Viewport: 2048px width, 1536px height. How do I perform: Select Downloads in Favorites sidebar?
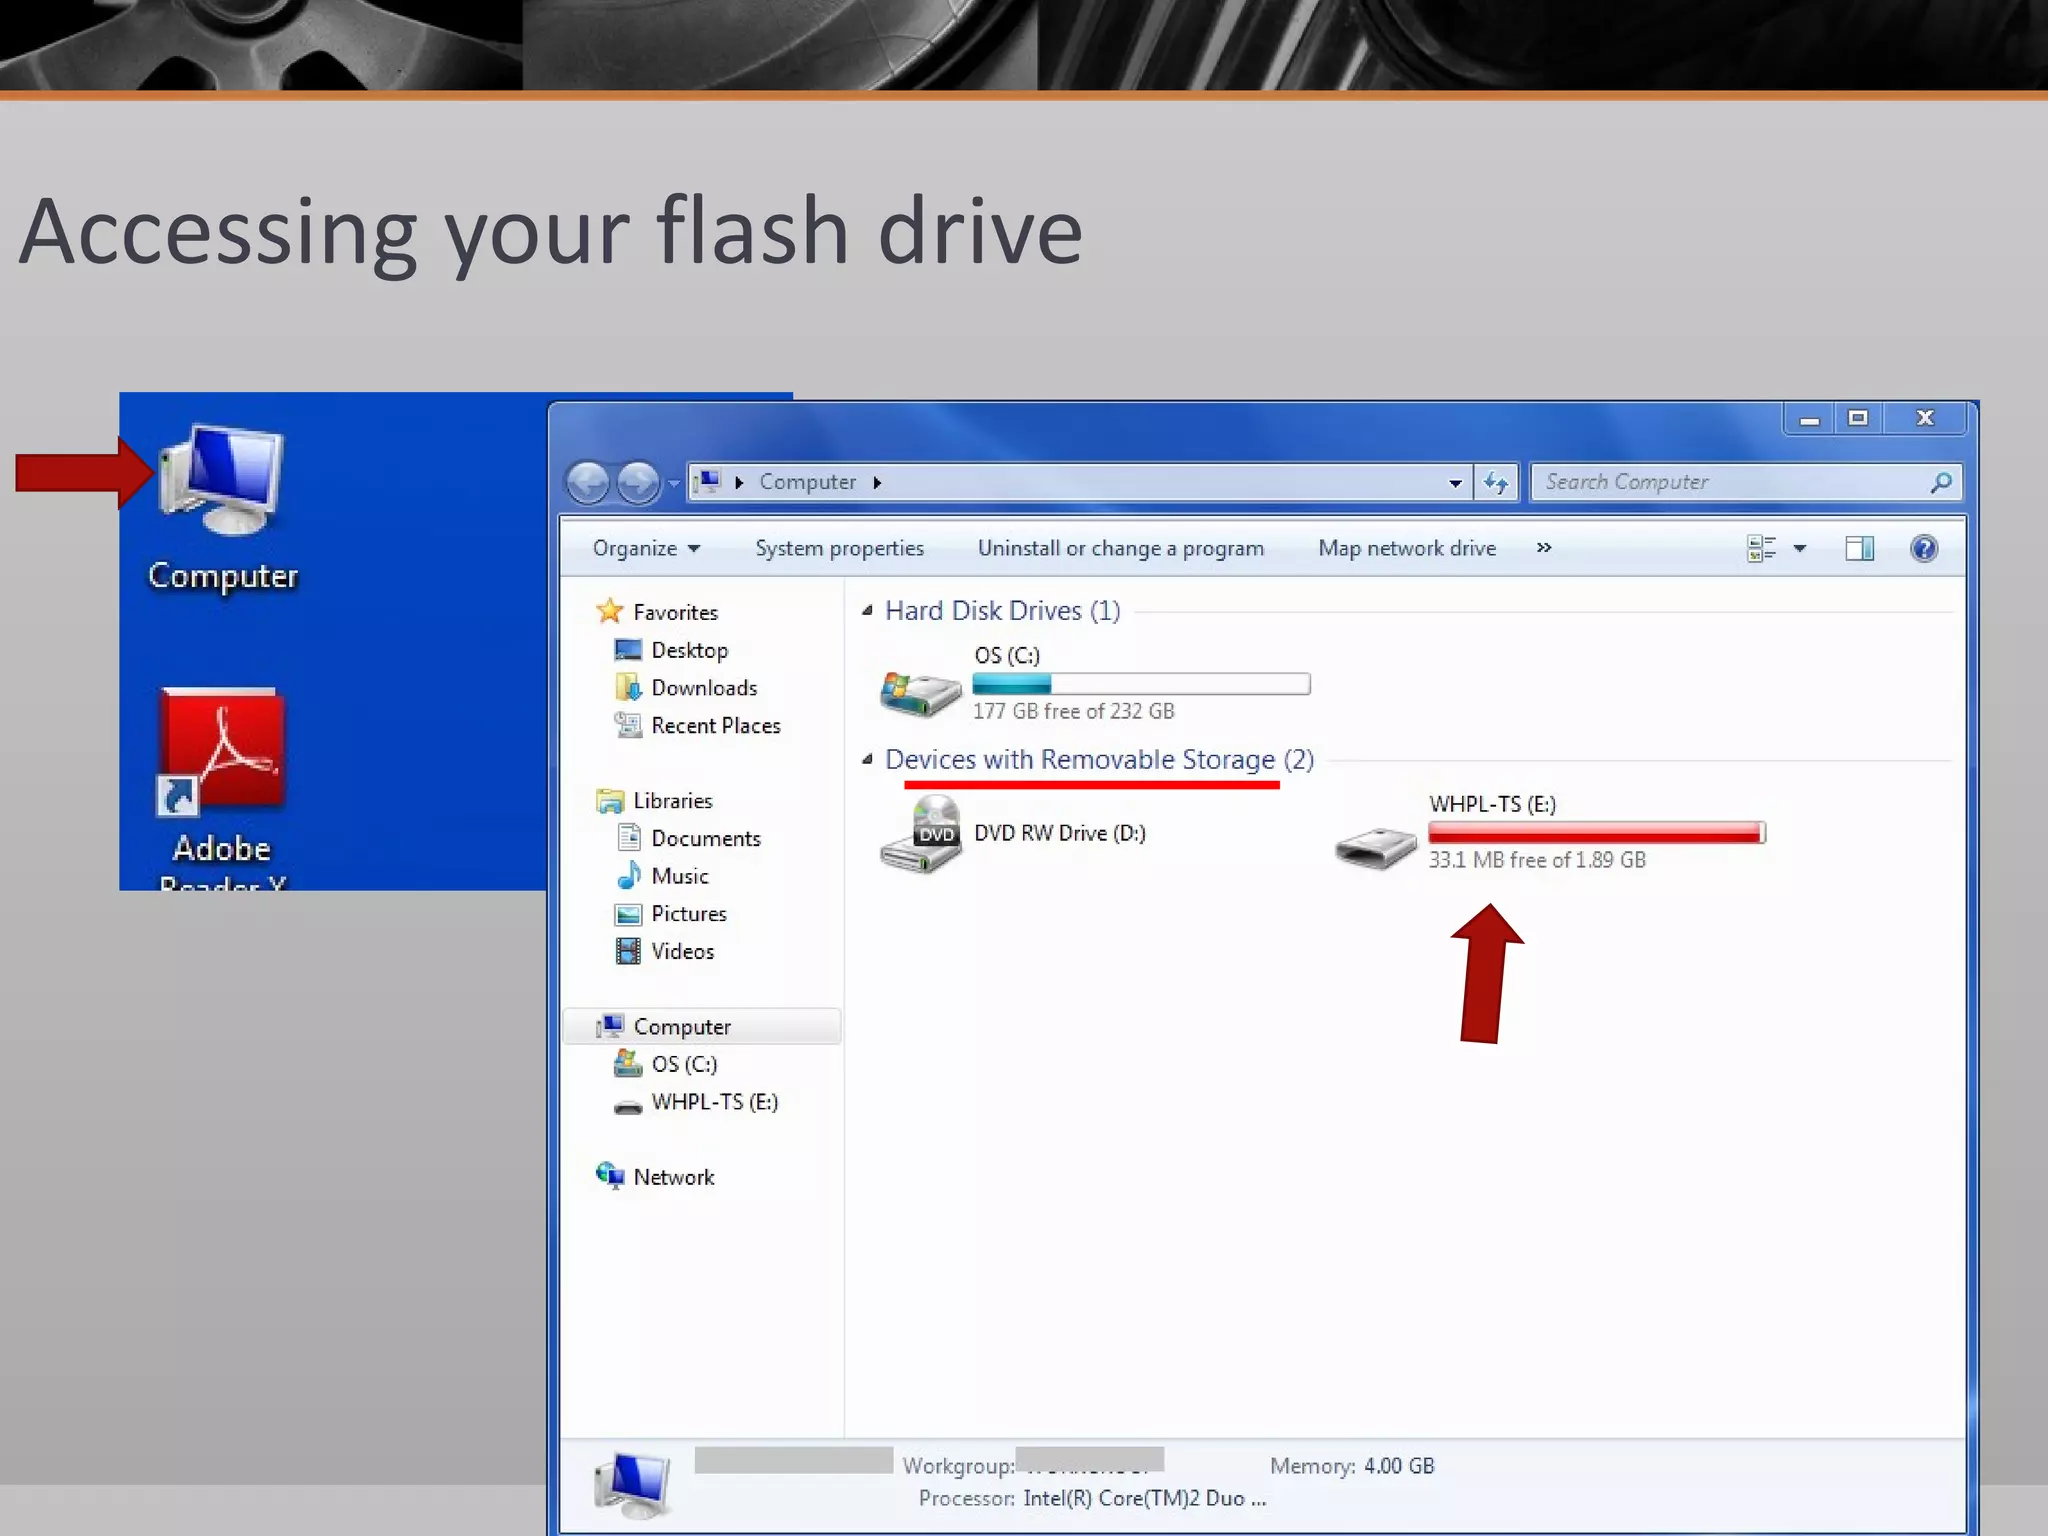coord(703,688)
